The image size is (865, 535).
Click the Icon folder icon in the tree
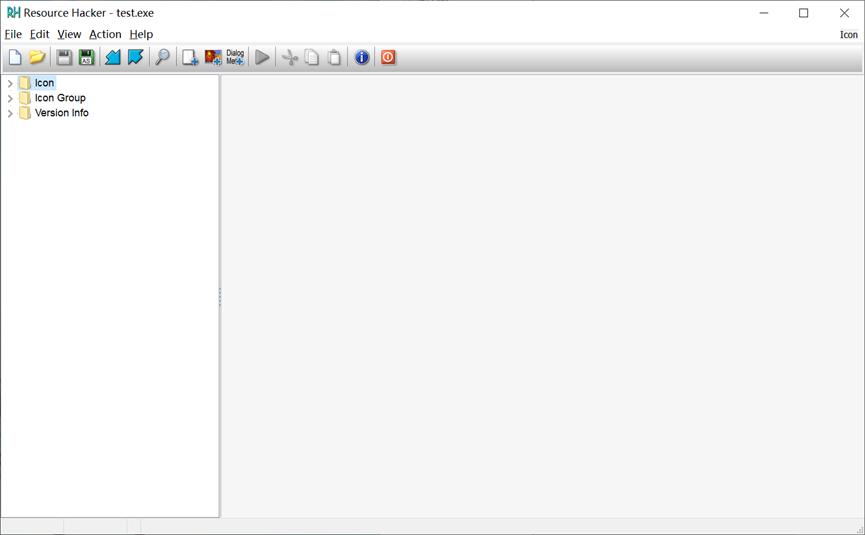click(24, 83)
